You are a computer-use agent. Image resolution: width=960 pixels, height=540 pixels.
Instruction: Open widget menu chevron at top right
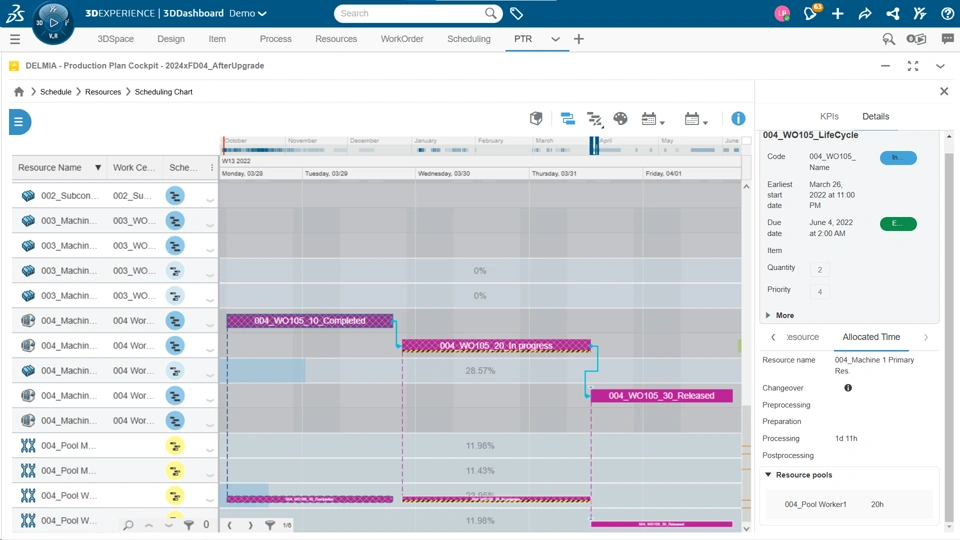point(940,66)
